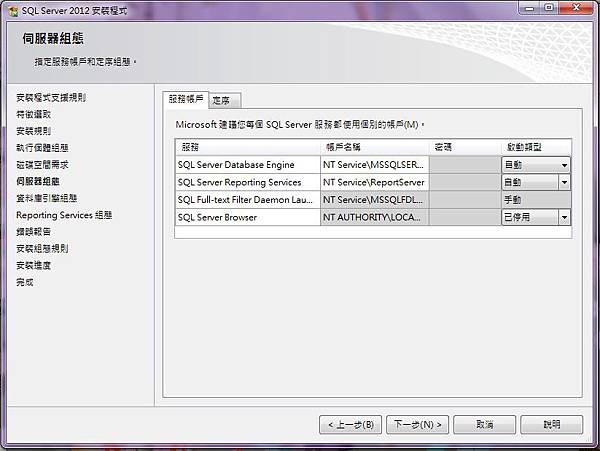Click the SQL Server setup title bar icon
Image resolution: width=600 pixels, height=451 pixels.
[13, 11]
